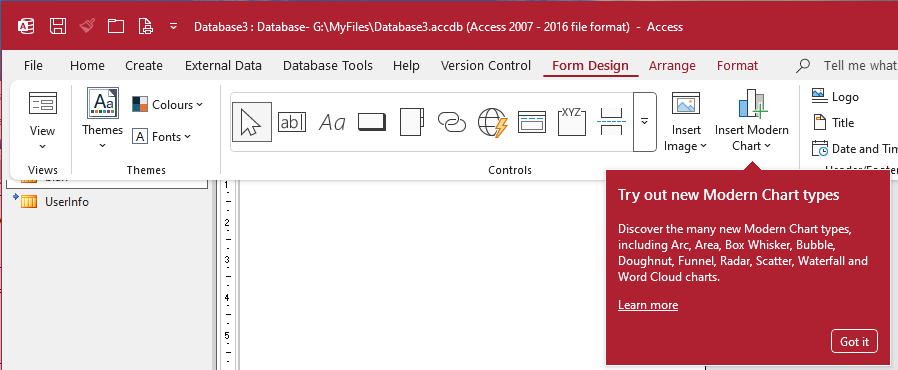Viewport: 898px width, 370px height.
Task: Open the Fonts dropdown
Action: point(162,137)
